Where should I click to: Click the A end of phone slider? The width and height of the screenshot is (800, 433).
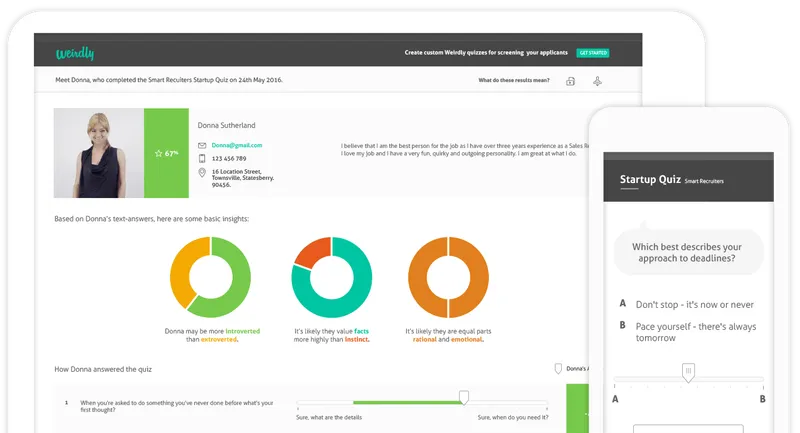point(615,399)
